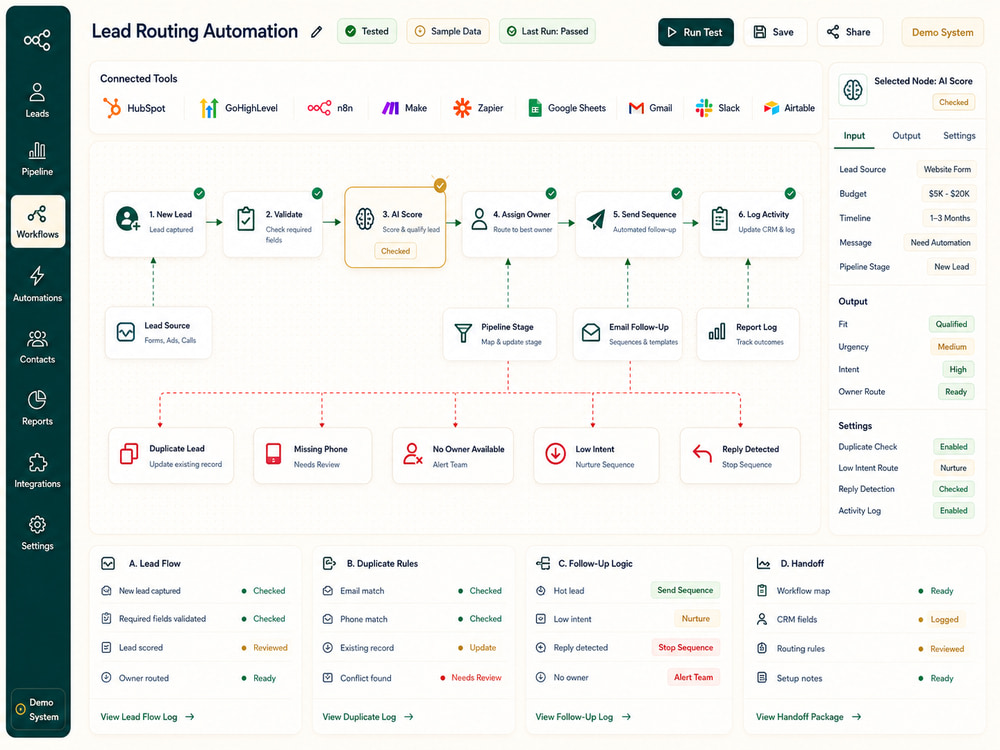Open the Low Intent exception node
Image resolution: width=1000 pixels, height=750 pixels.
596,455
